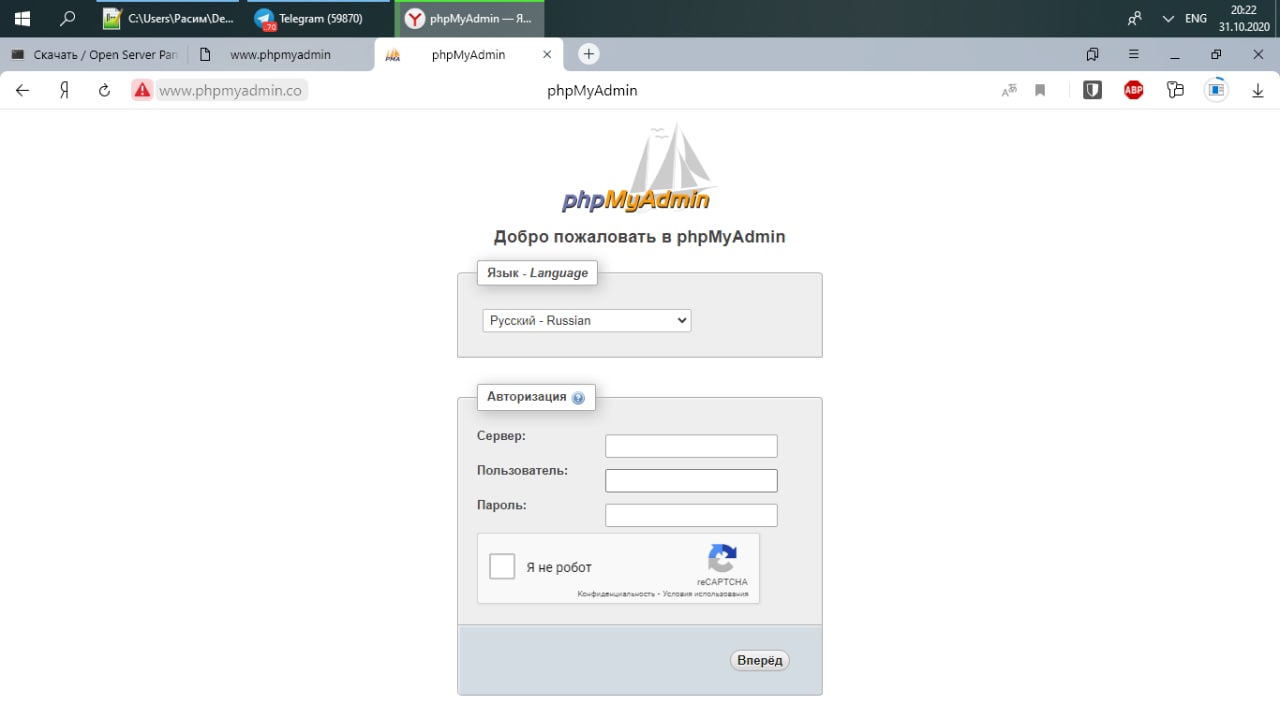Image resolution: width=1280 pixels, height=719 pixels.
Task: Focus the Сервер input field
Action: 691,446
